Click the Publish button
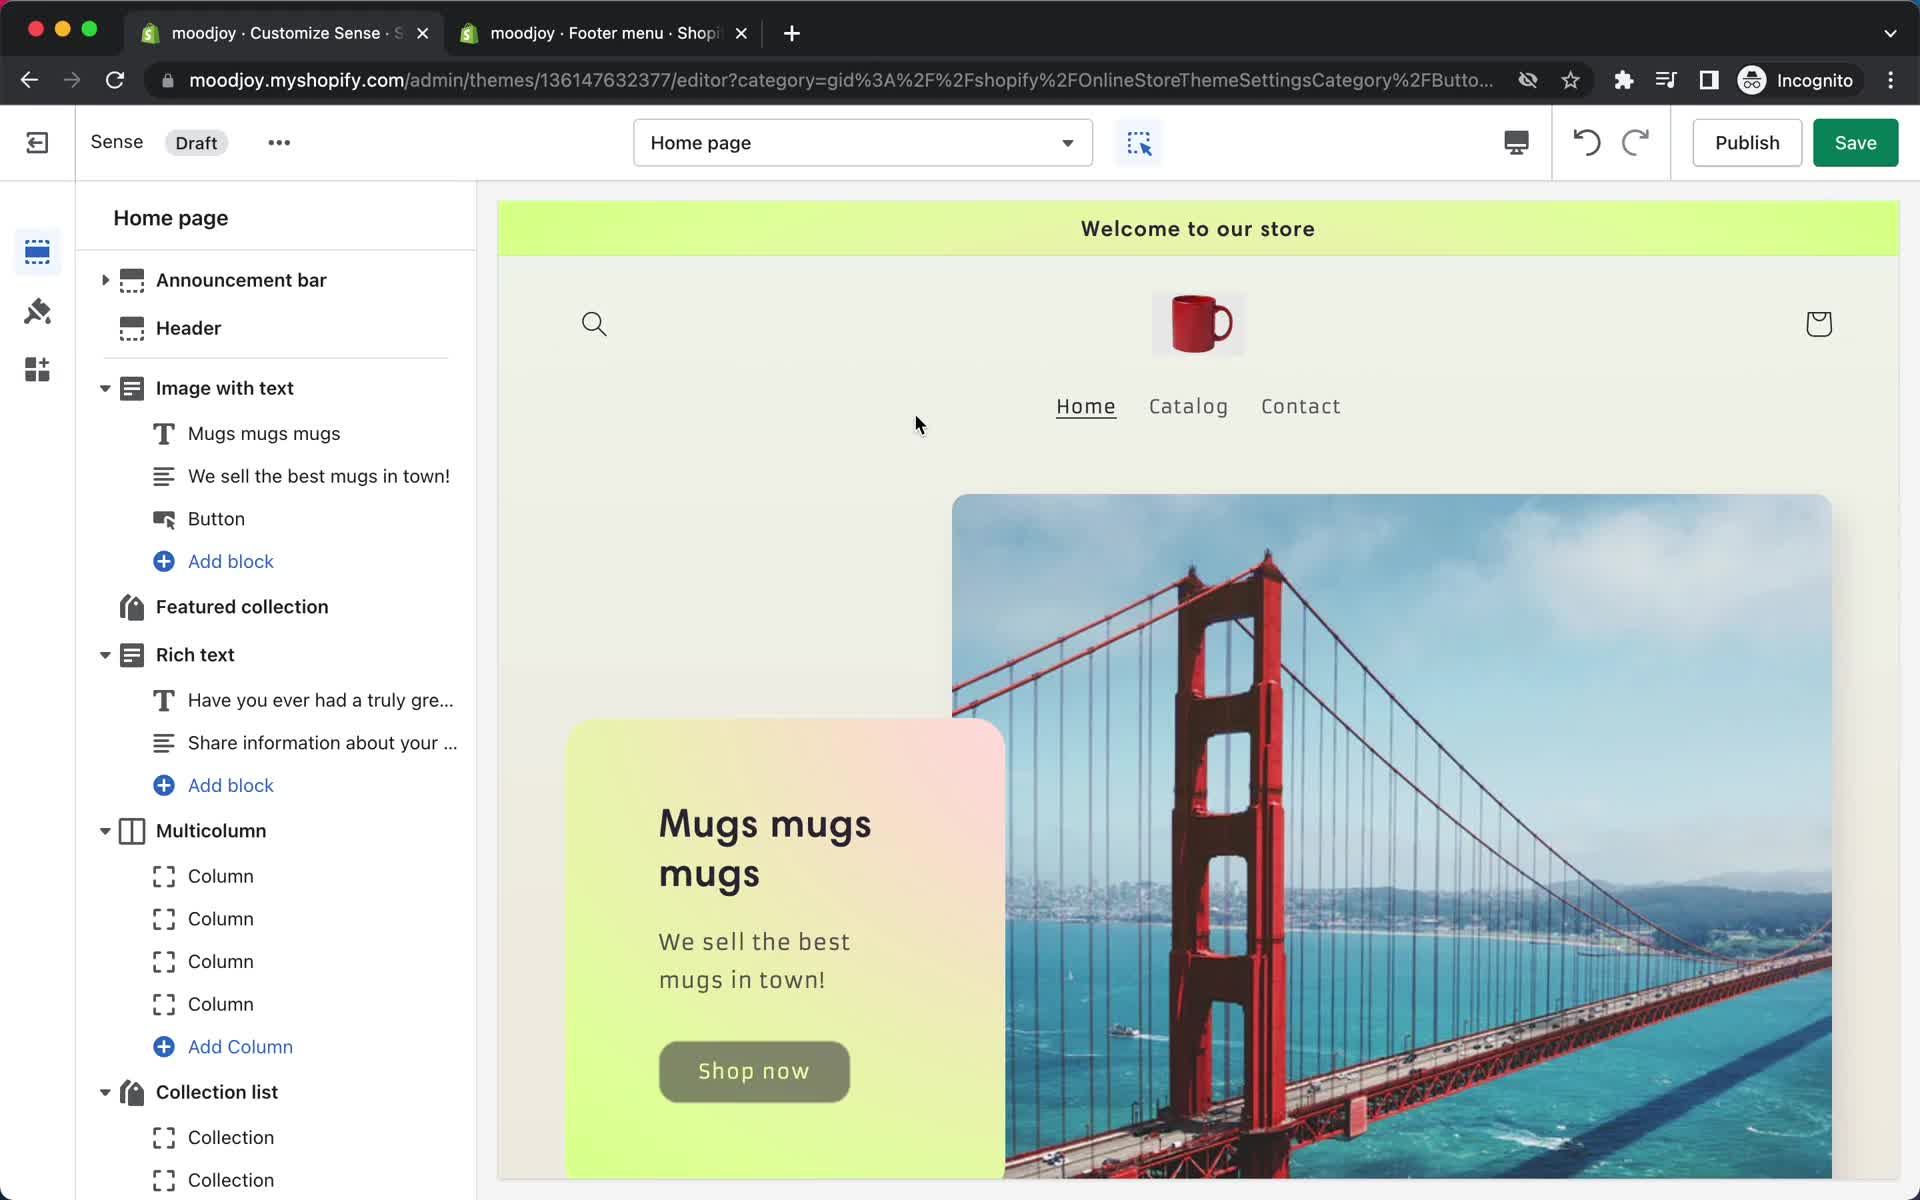1920x1200 pixels. tap(1746, 141)
